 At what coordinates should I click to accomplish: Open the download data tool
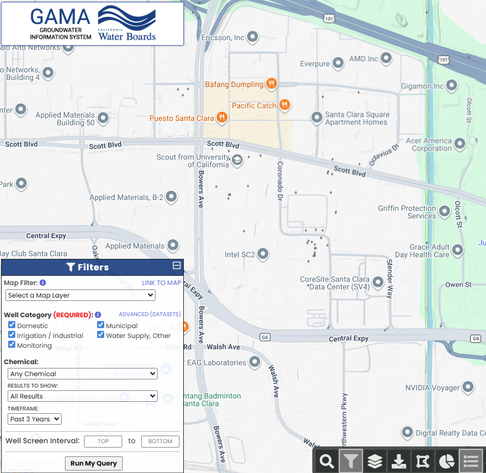(x=399, y=461)
